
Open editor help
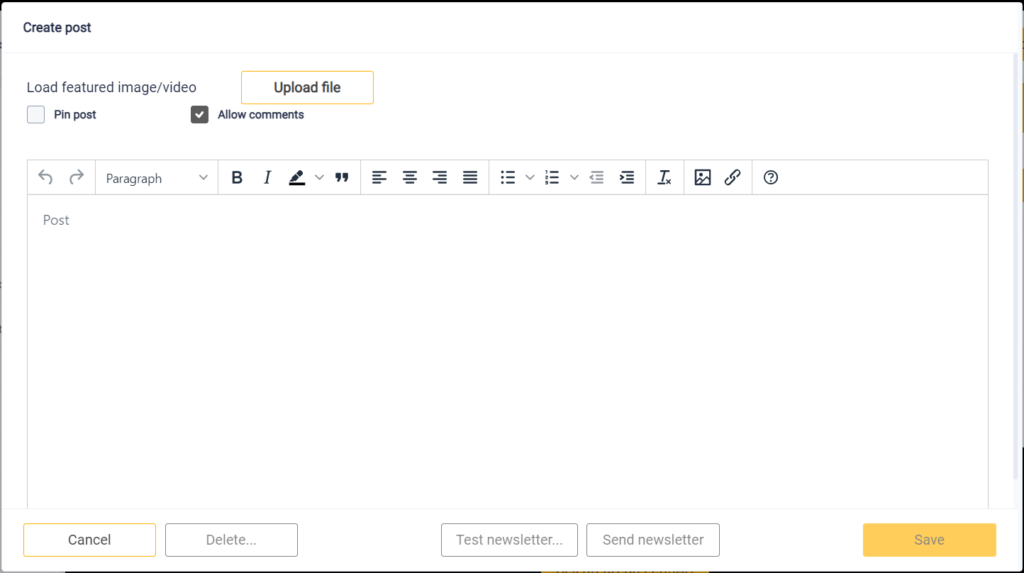[x=771, y=177]
